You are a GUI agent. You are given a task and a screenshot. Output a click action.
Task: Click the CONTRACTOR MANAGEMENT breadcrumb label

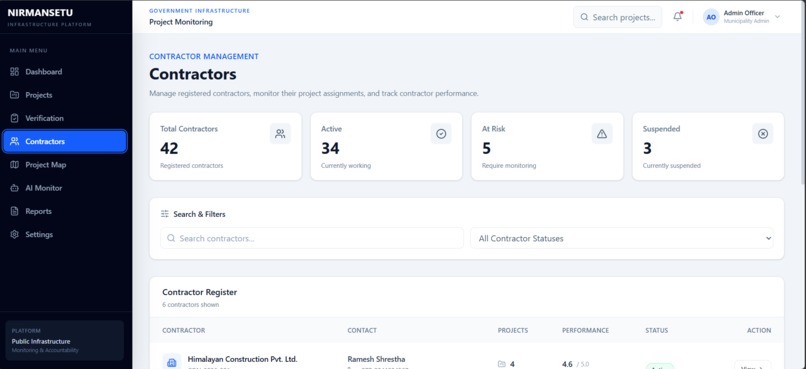(x=204, y=57)
